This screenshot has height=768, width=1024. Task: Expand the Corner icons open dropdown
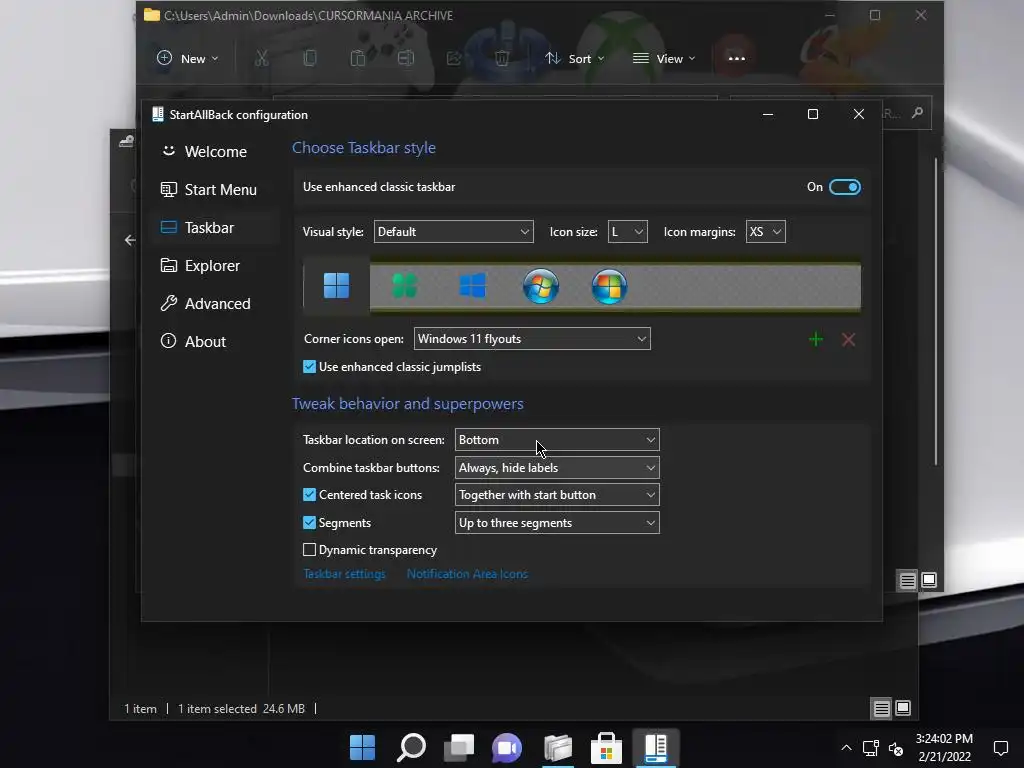532,339
